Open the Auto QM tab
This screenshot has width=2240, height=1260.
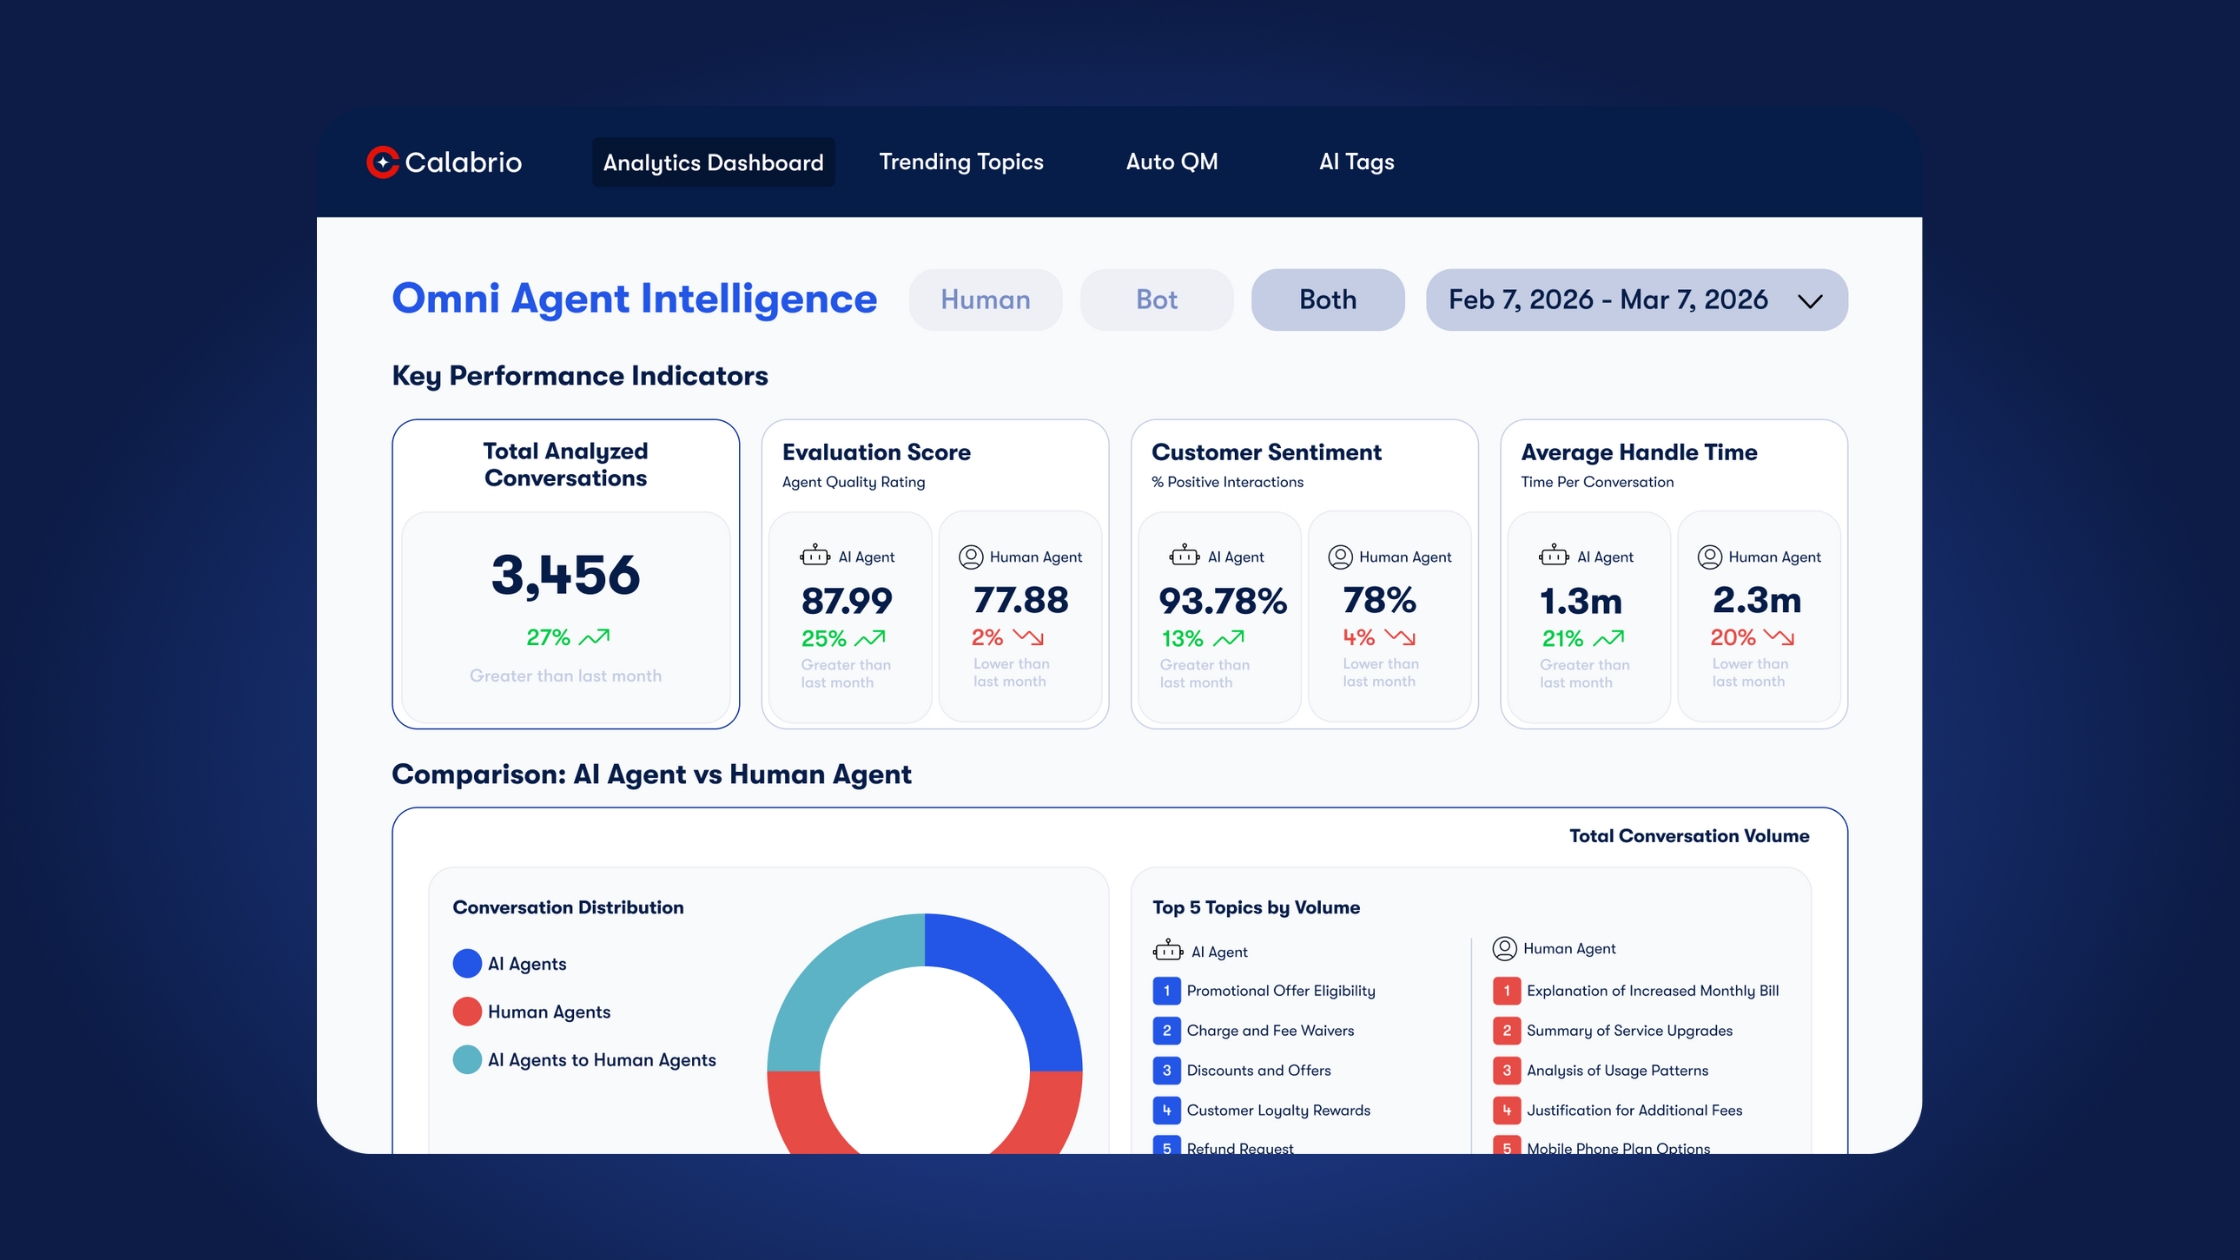[1171, 162]
